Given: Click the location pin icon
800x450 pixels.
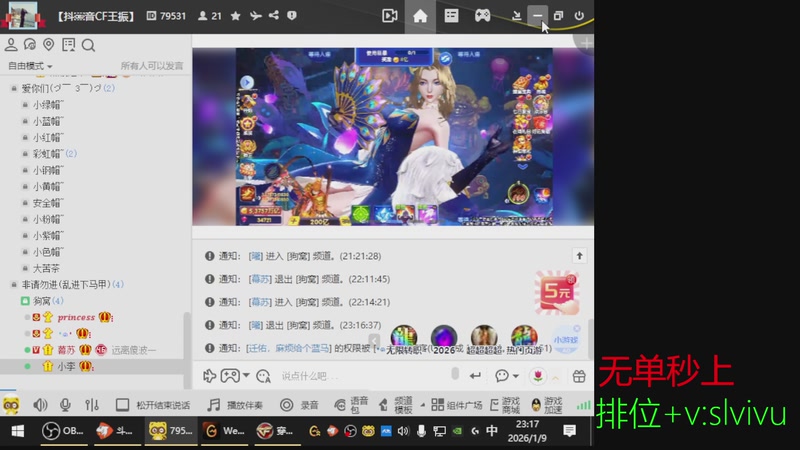Looking at the screenshot, I should click(48, 45).
